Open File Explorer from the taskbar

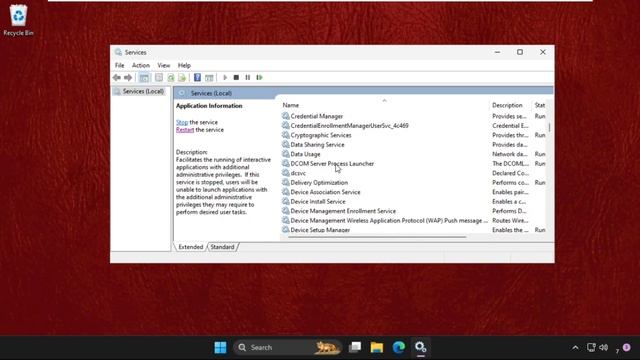pos(377,347)
